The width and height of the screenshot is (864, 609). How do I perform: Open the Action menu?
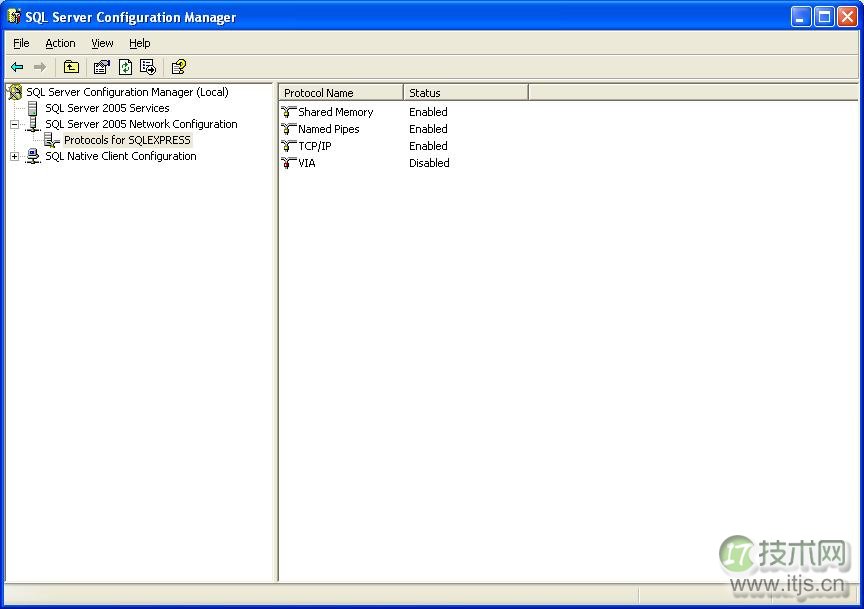point(60,43)
